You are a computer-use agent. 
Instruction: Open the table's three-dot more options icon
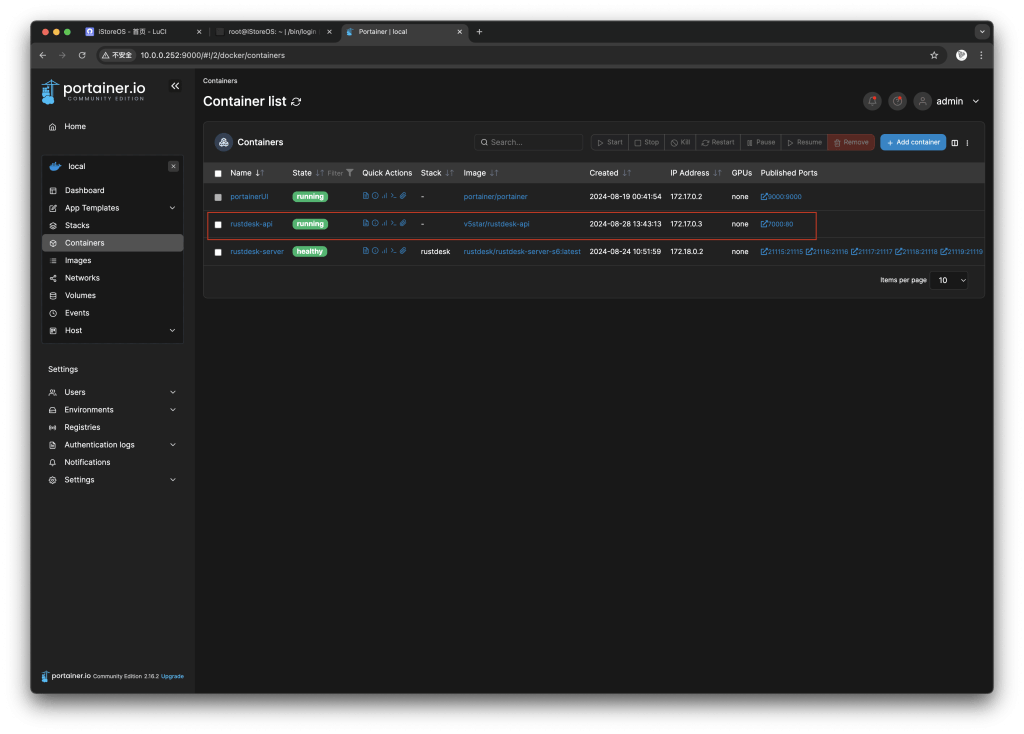pyautogui.click(x=967, y=143)
